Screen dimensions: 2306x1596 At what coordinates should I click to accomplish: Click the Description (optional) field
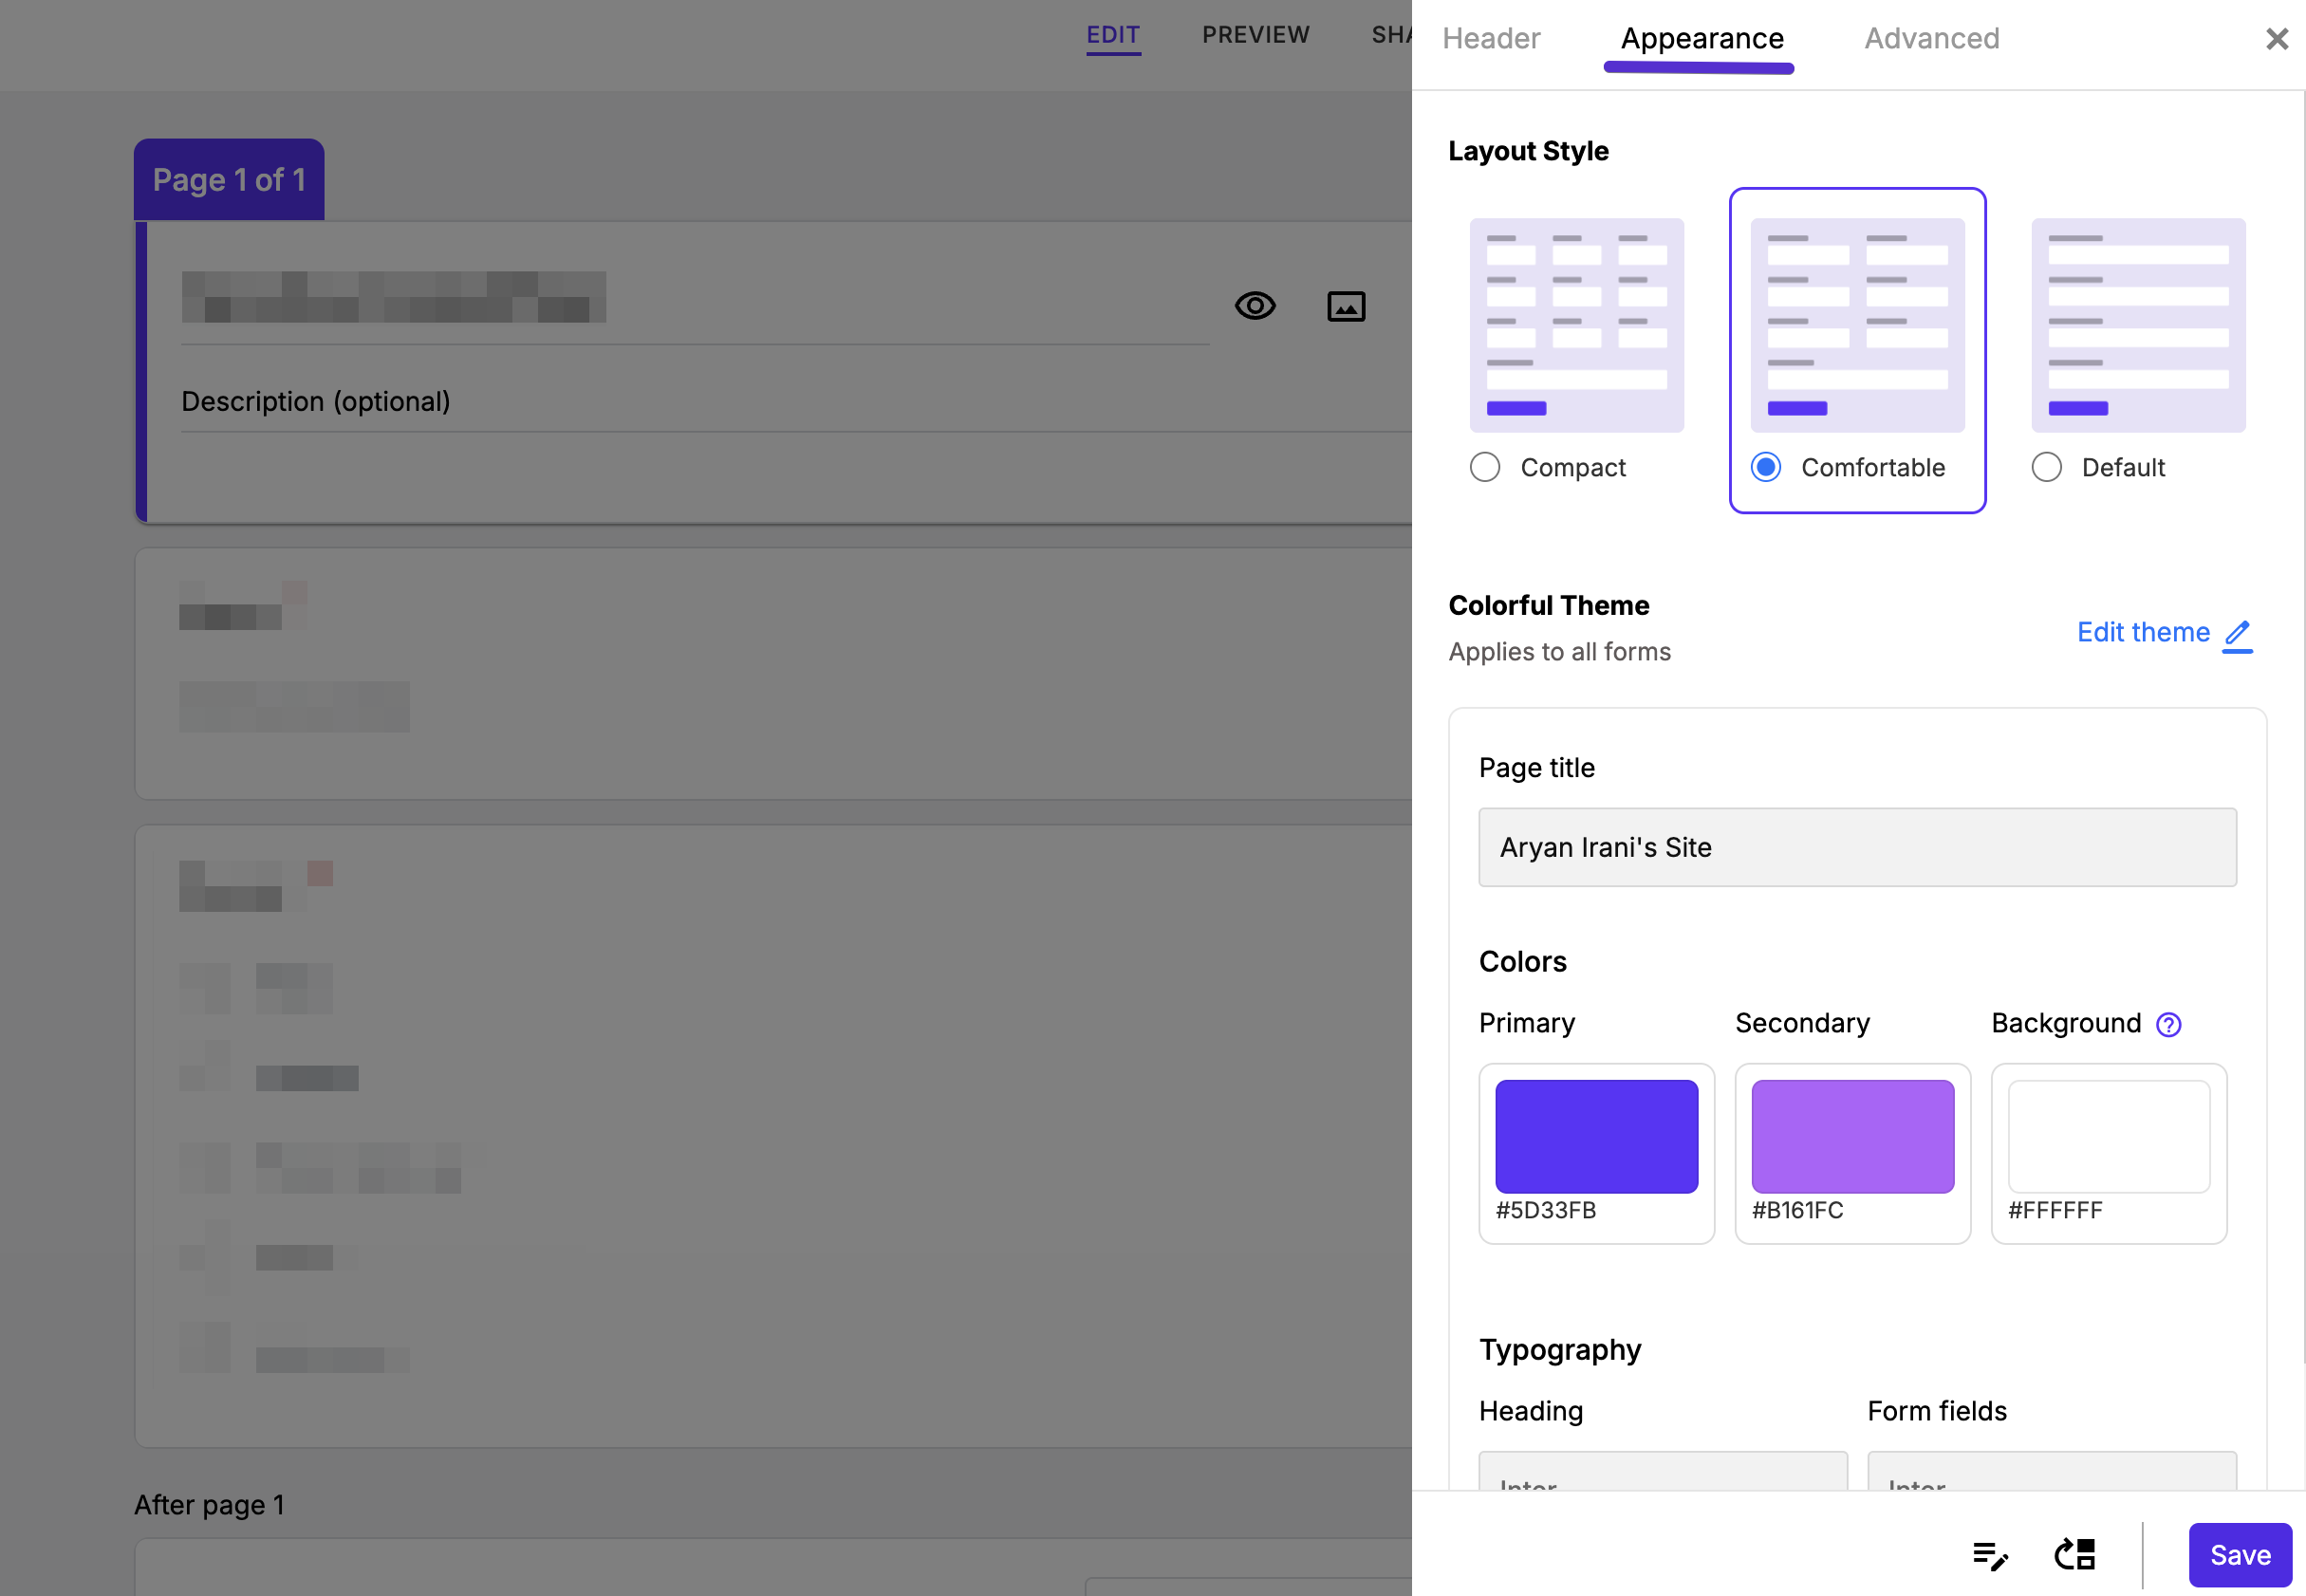coord(796,402)
